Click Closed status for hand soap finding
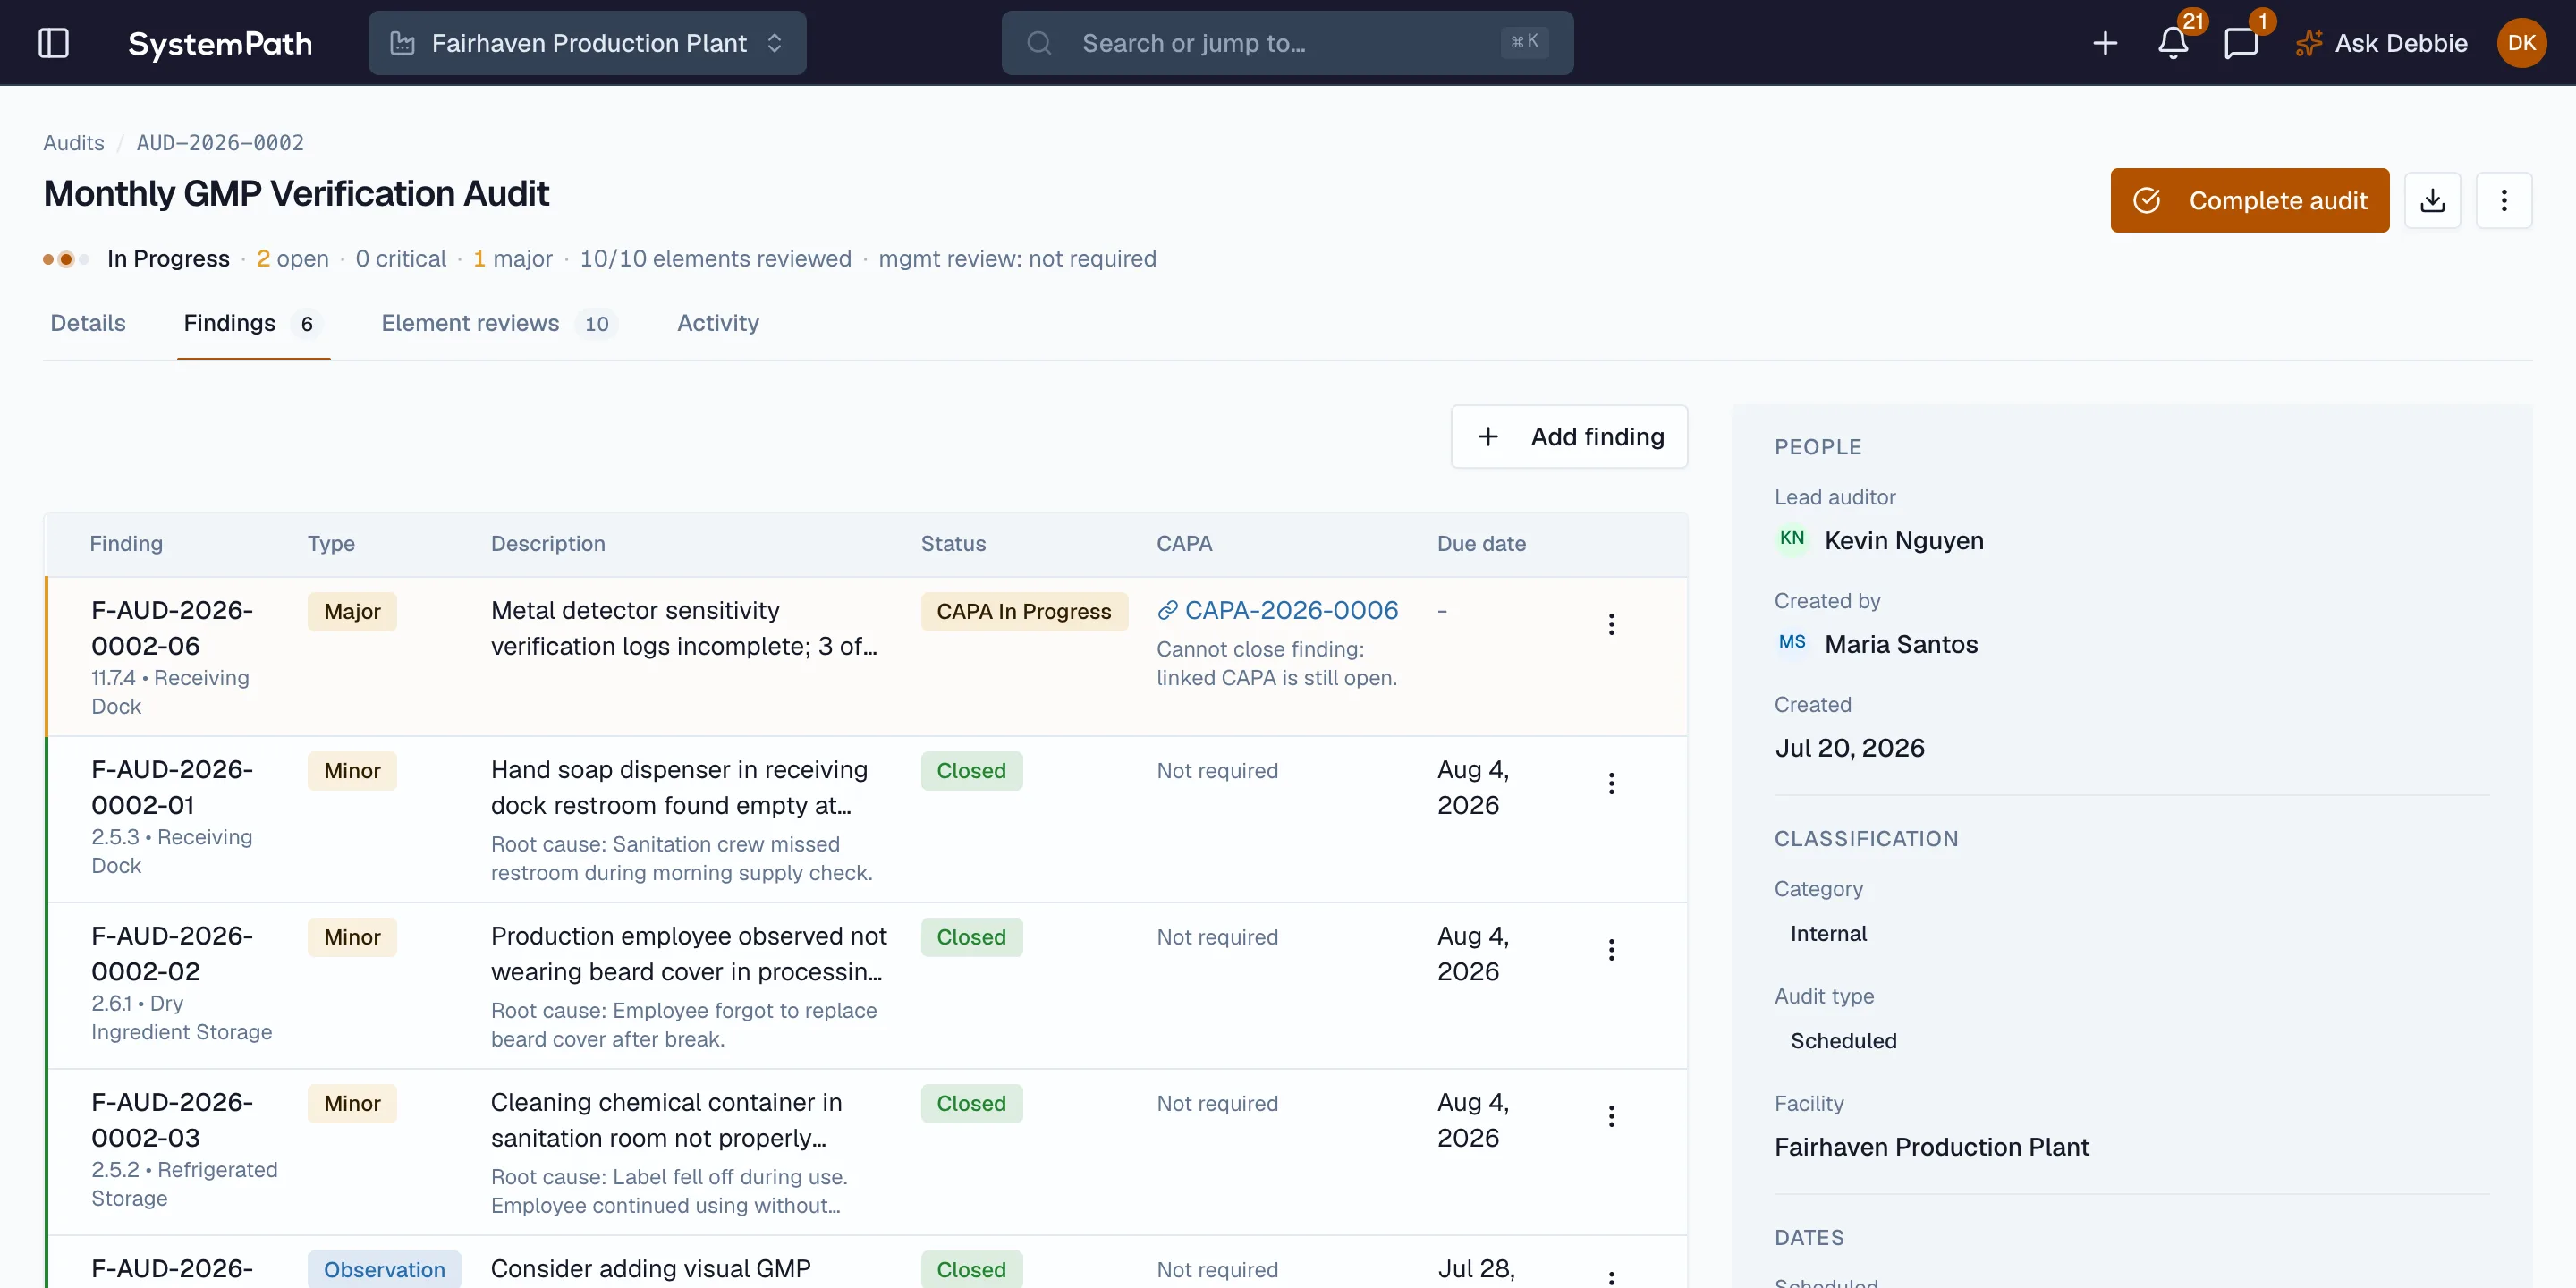The width and height of the screenshot is (2576, 1288). pos(971,770)
